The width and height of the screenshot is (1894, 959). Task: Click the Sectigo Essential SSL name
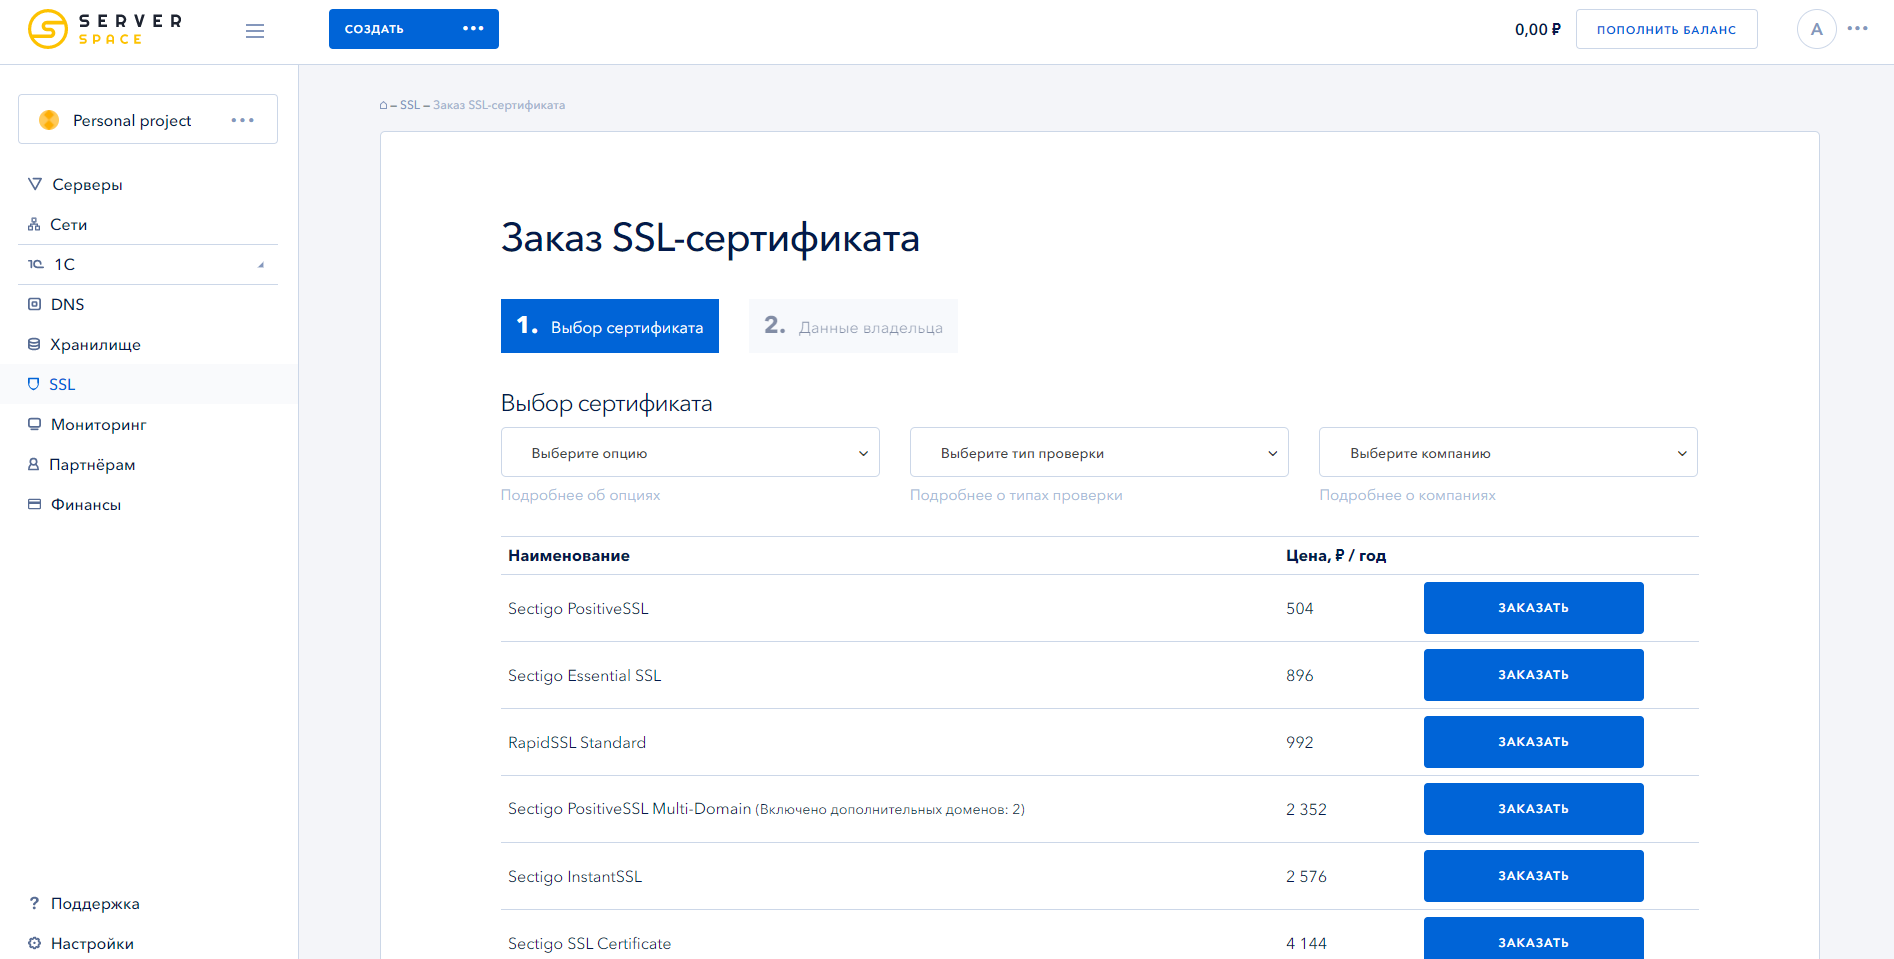click(x=584, y=675)
